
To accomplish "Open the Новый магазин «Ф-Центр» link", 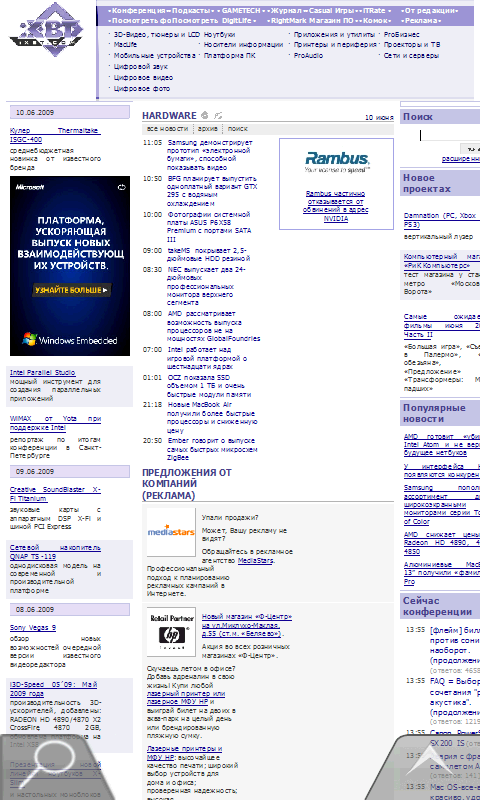I will pyautogui.click(x=247, y=626).
